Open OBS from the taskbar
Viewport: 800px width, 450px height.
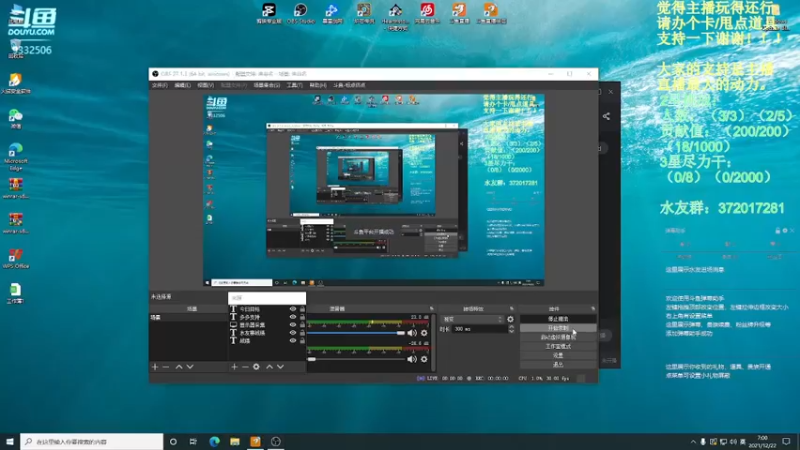[276, 441]
